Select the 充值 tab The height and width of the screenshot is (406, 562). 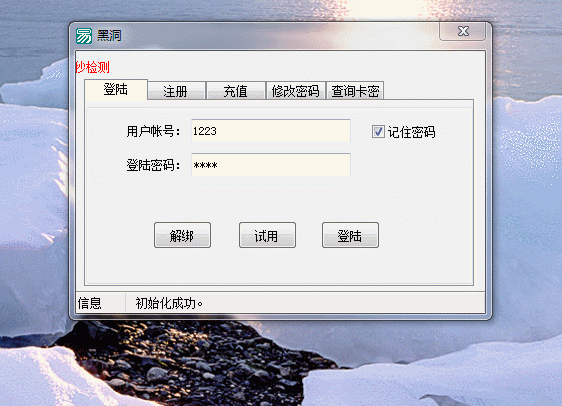pos(236,91)
